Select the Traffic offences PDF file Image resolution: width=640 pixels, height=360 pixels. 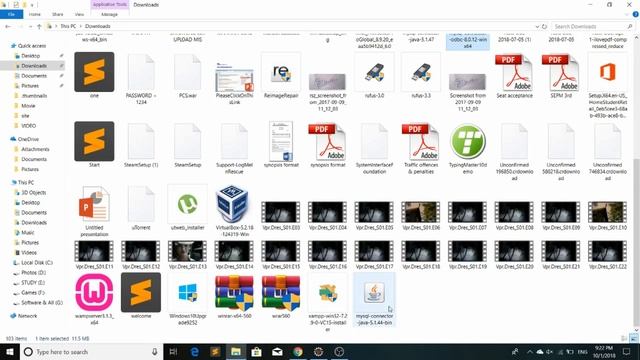point(421,142)
